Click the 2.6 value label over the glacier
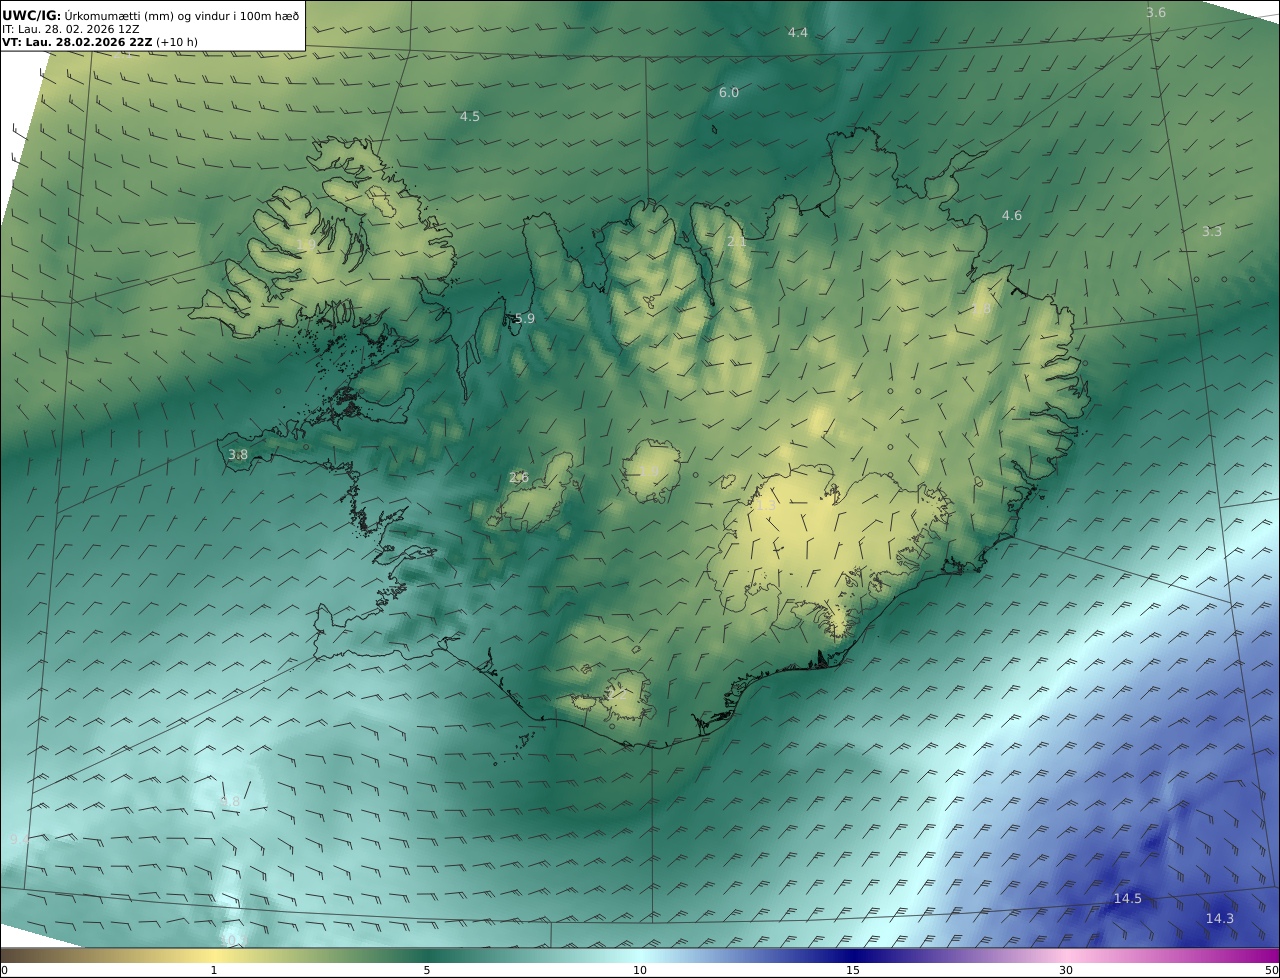 pyautogui.click(x=519, y=478)
